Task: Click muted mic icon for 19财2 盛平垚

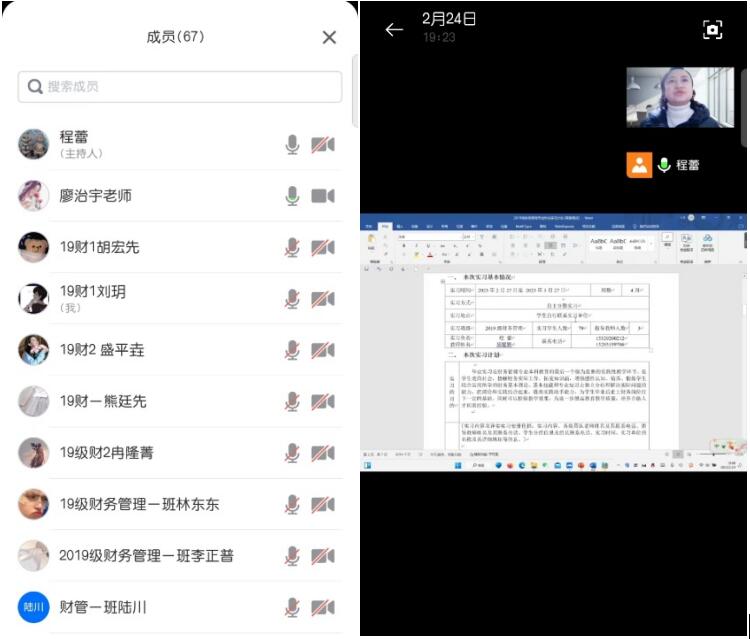Action: 292,350
